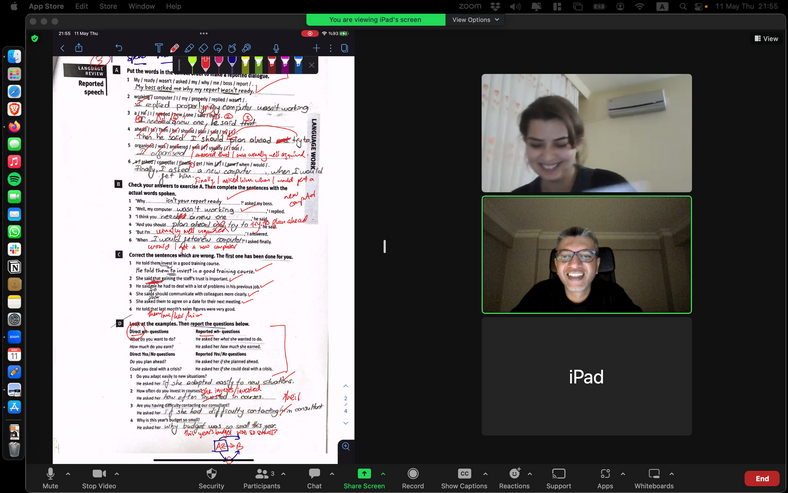Open Slack from the Dock

pyautogui.click(x=14, y=249)
